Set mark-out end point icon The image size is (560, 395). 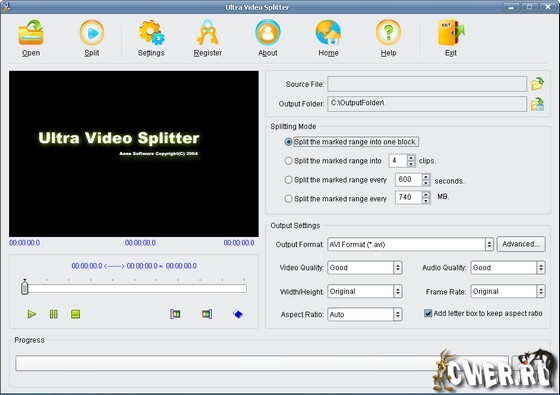click(x=207, y=314)
